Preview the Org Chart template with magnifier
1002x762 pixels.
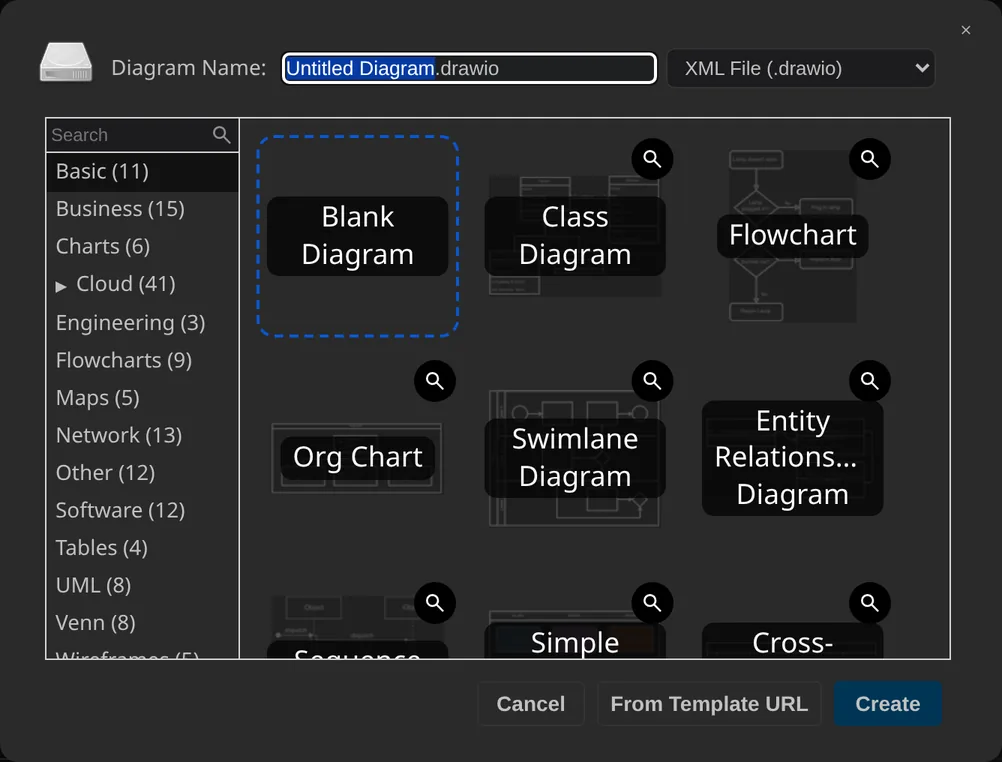pyautogui.click(x=435, y=381)
